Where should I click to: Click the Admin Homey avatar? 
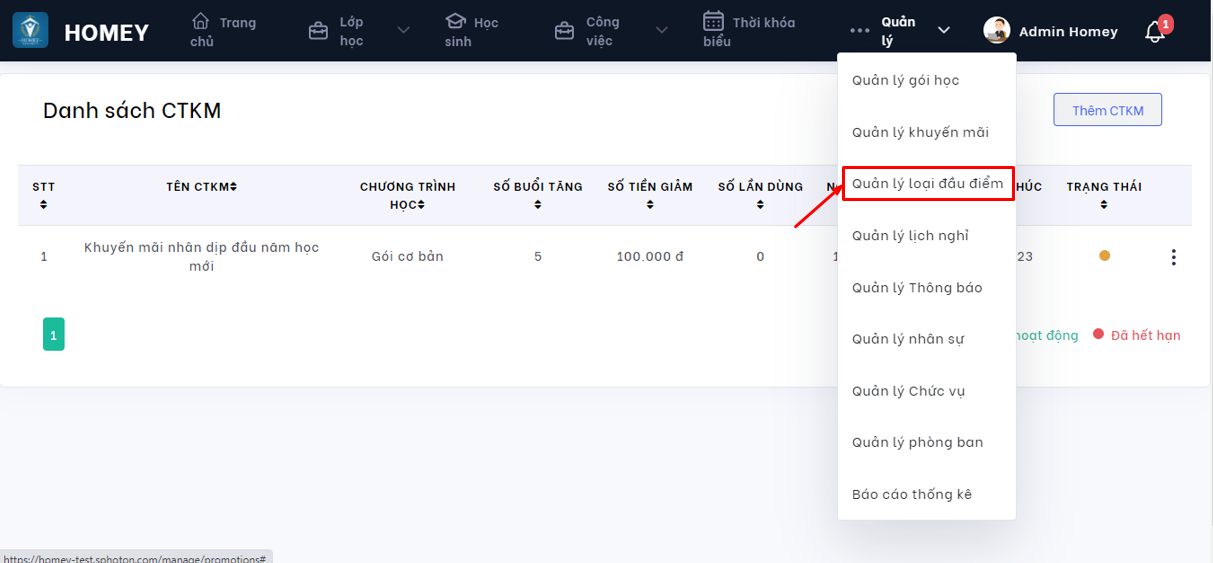[997, 31]
